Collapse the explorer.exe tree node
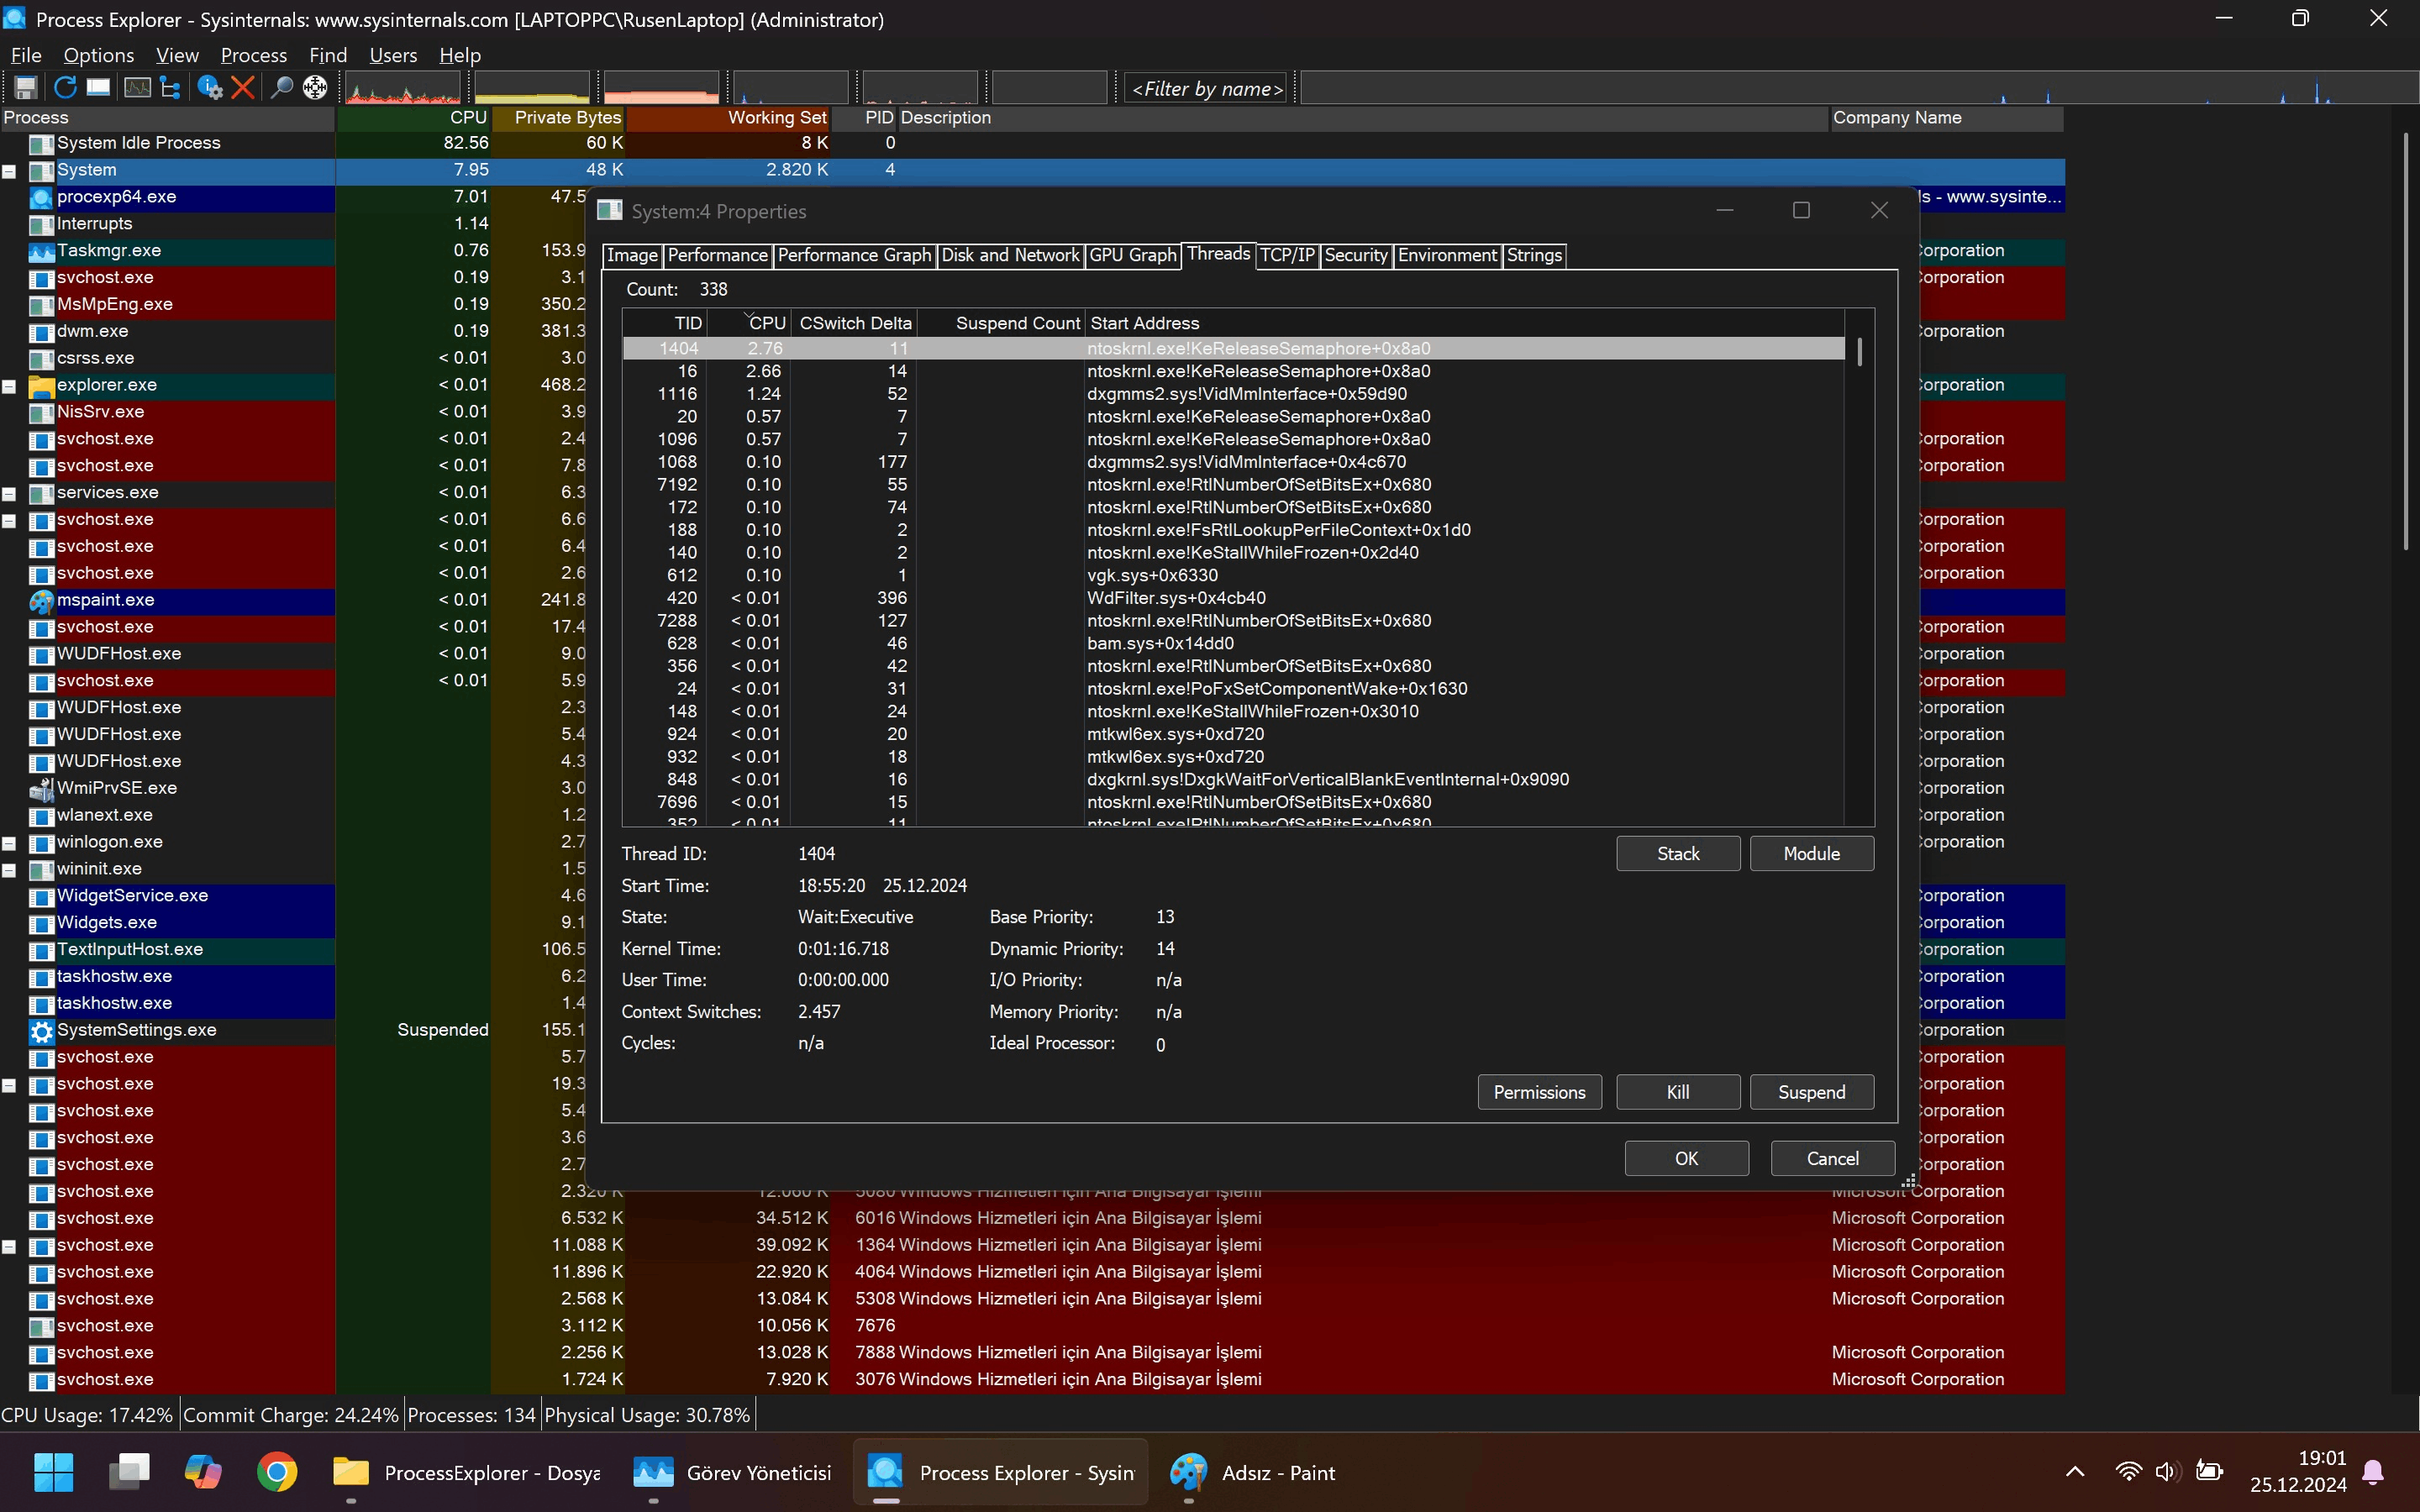 pos(9,386)
